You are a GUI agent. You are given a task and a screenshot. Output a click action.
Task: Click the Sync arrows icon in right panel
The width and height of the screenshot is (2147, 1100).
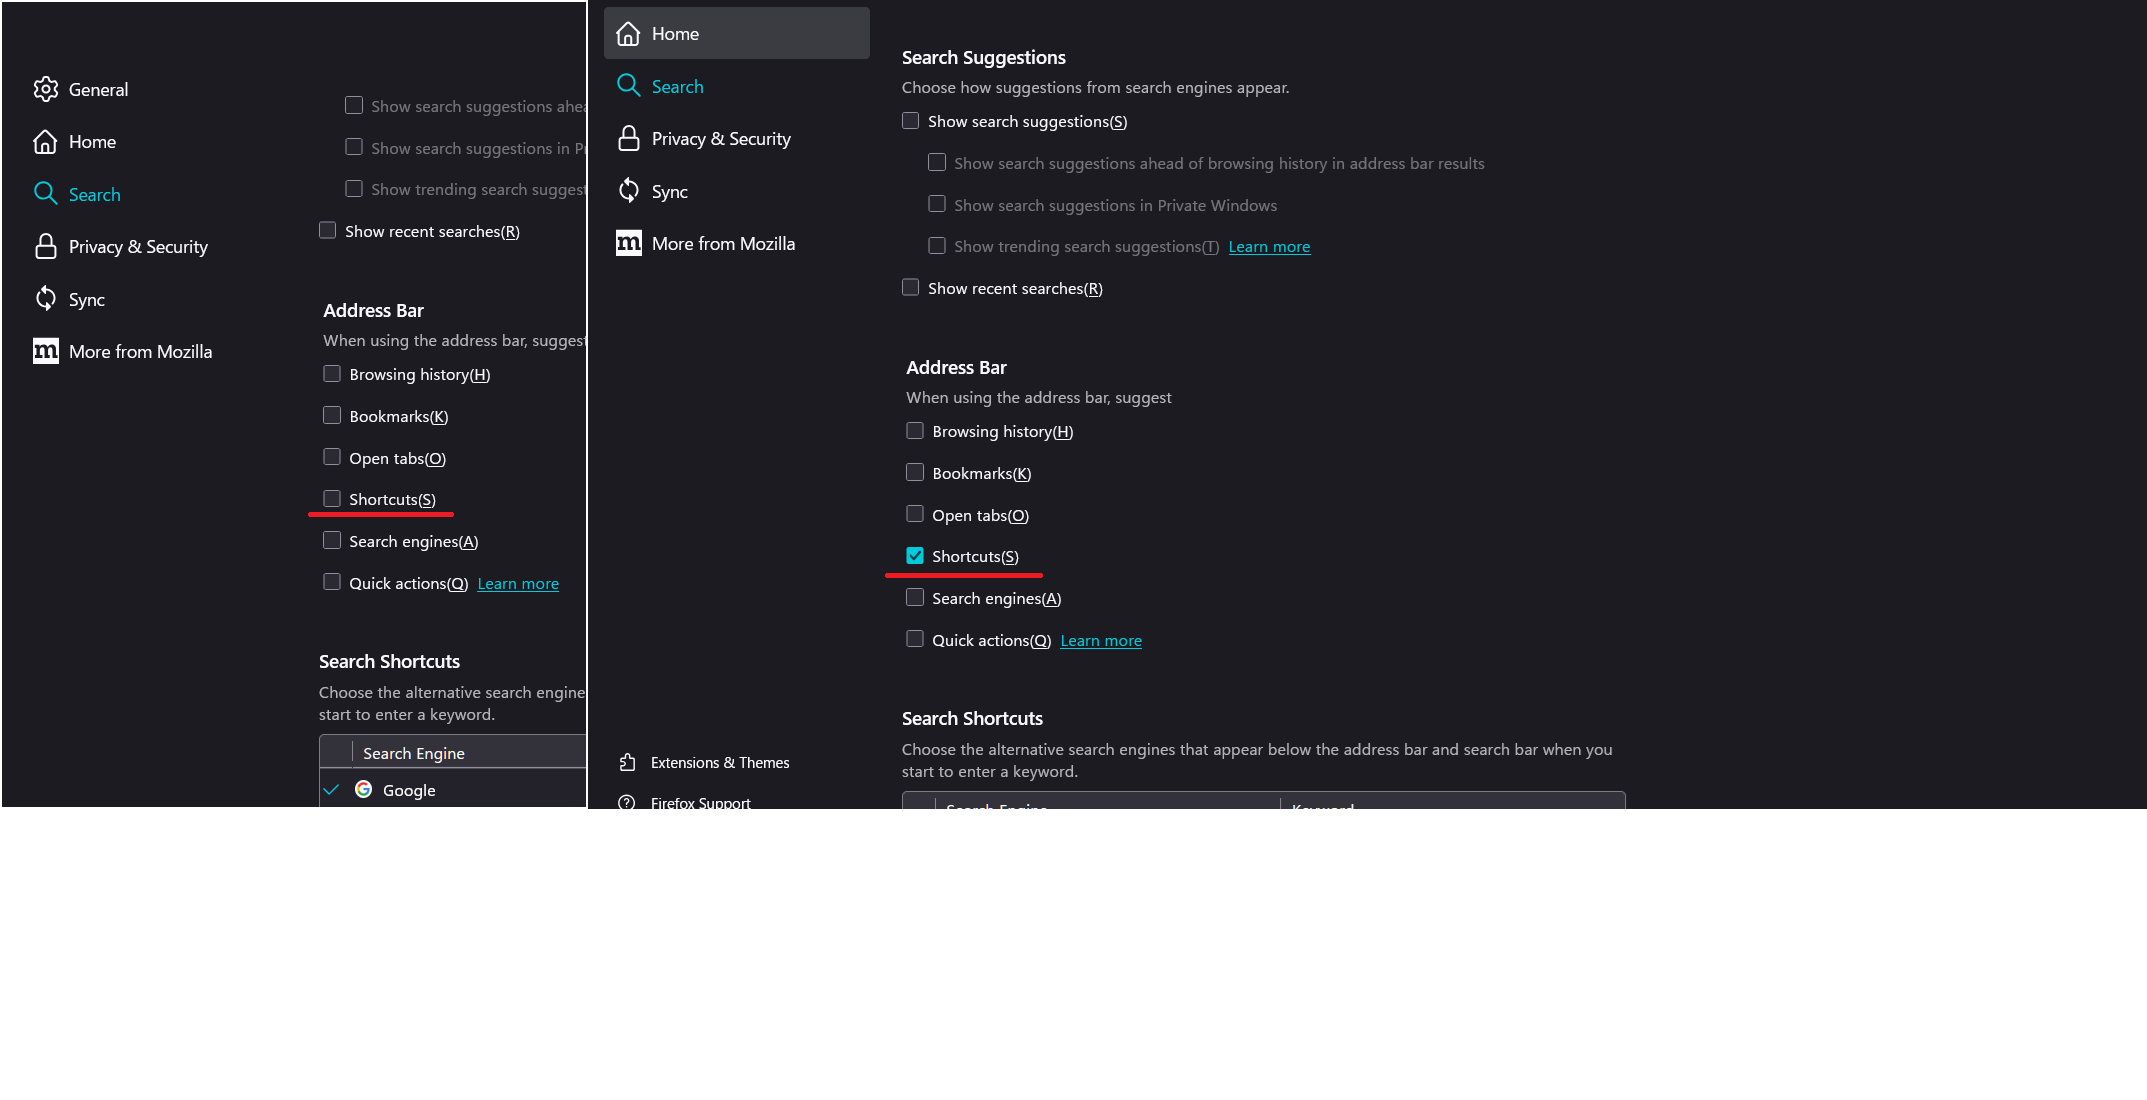click(628, 191)
